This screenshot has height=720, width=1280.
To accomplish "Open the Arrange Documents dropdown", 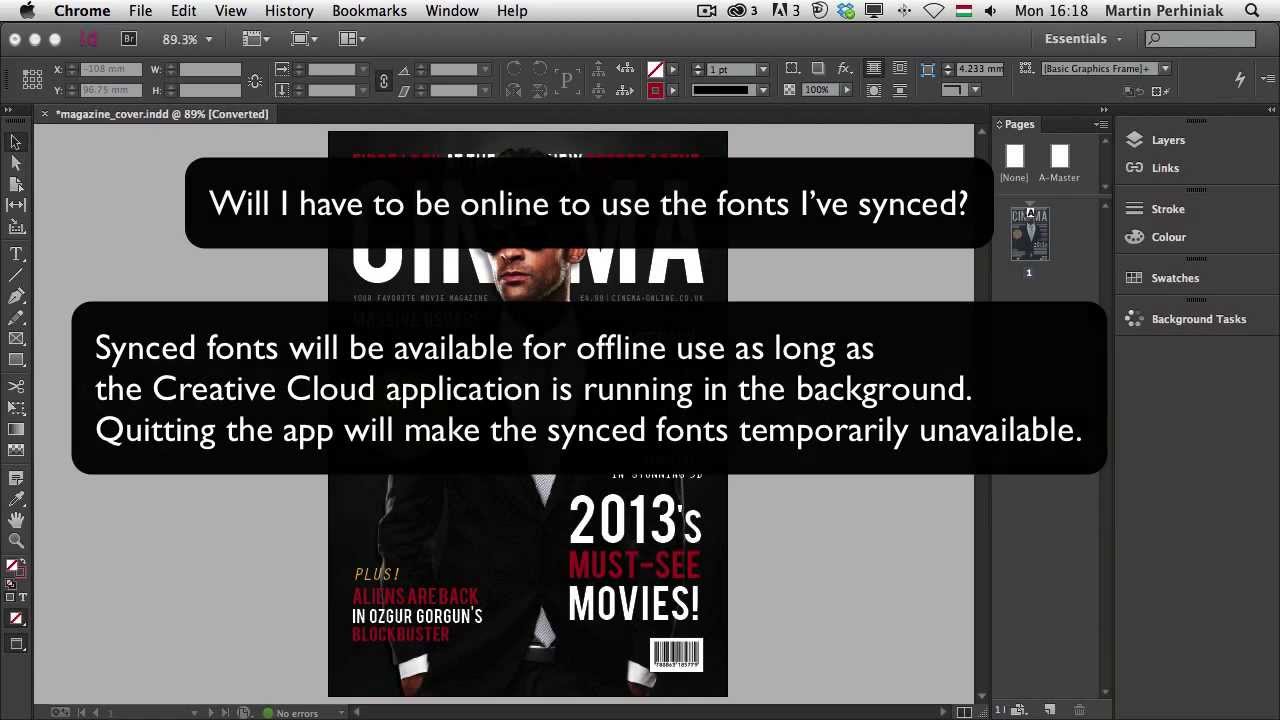I will tap(353, 39).
